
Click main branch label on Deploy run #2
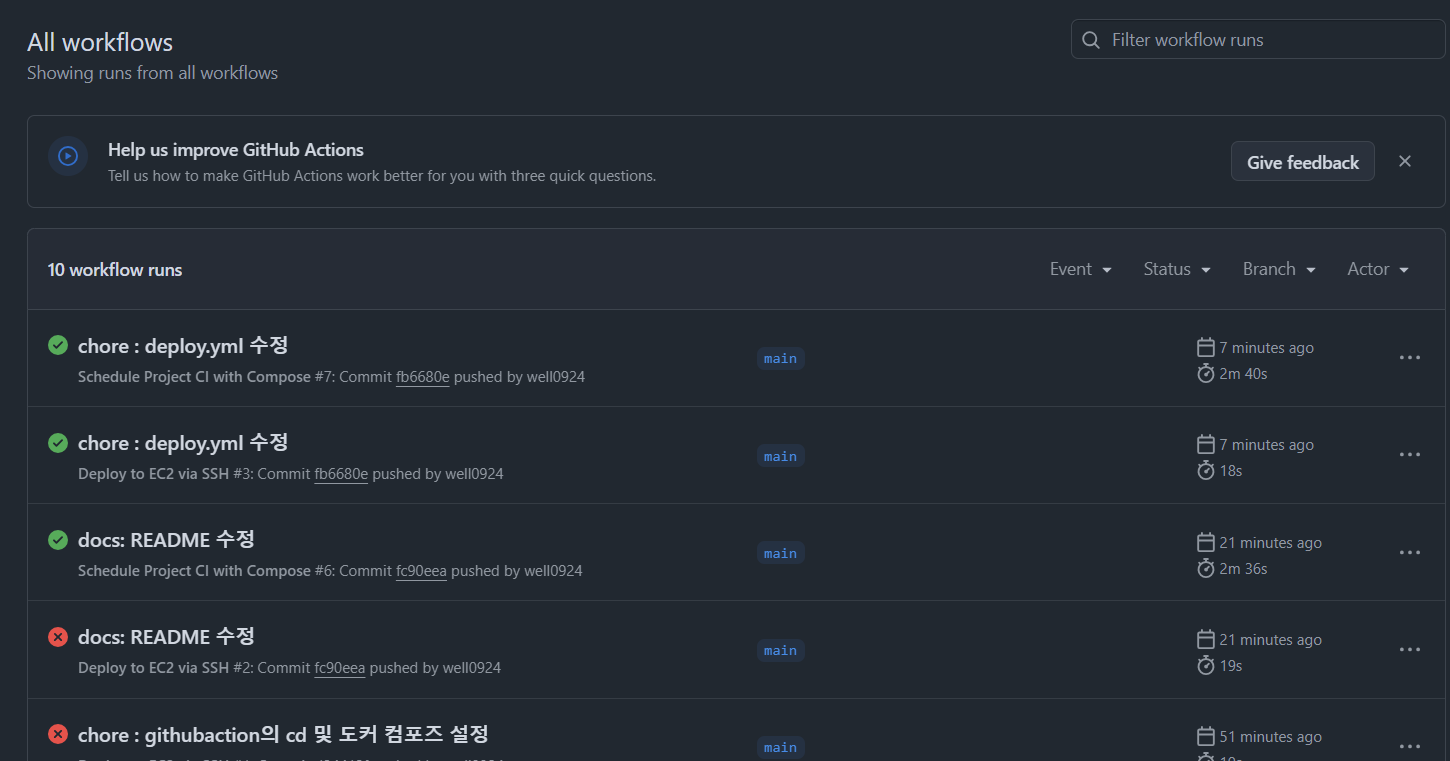coord(780,650)
